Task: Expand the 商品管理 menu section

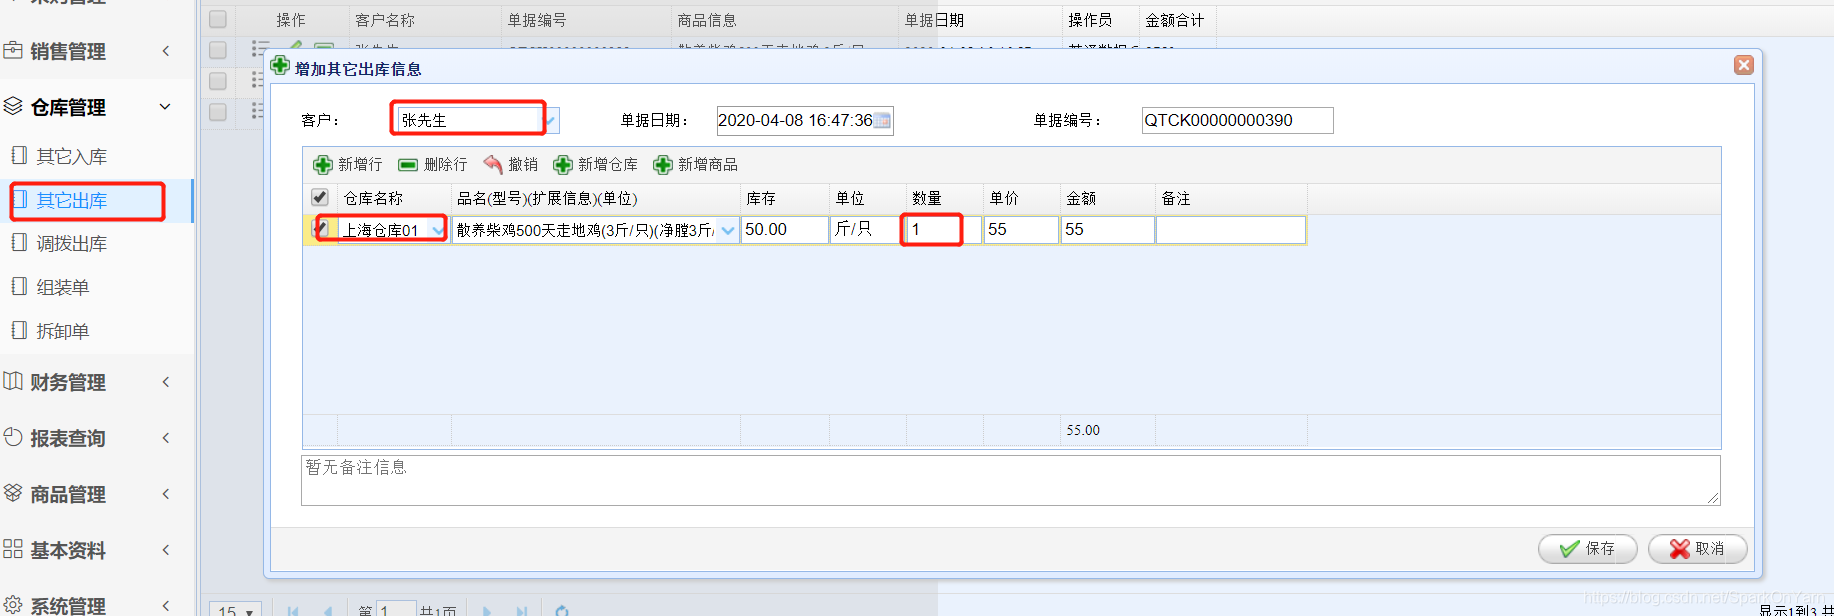Action: [166, 494]
